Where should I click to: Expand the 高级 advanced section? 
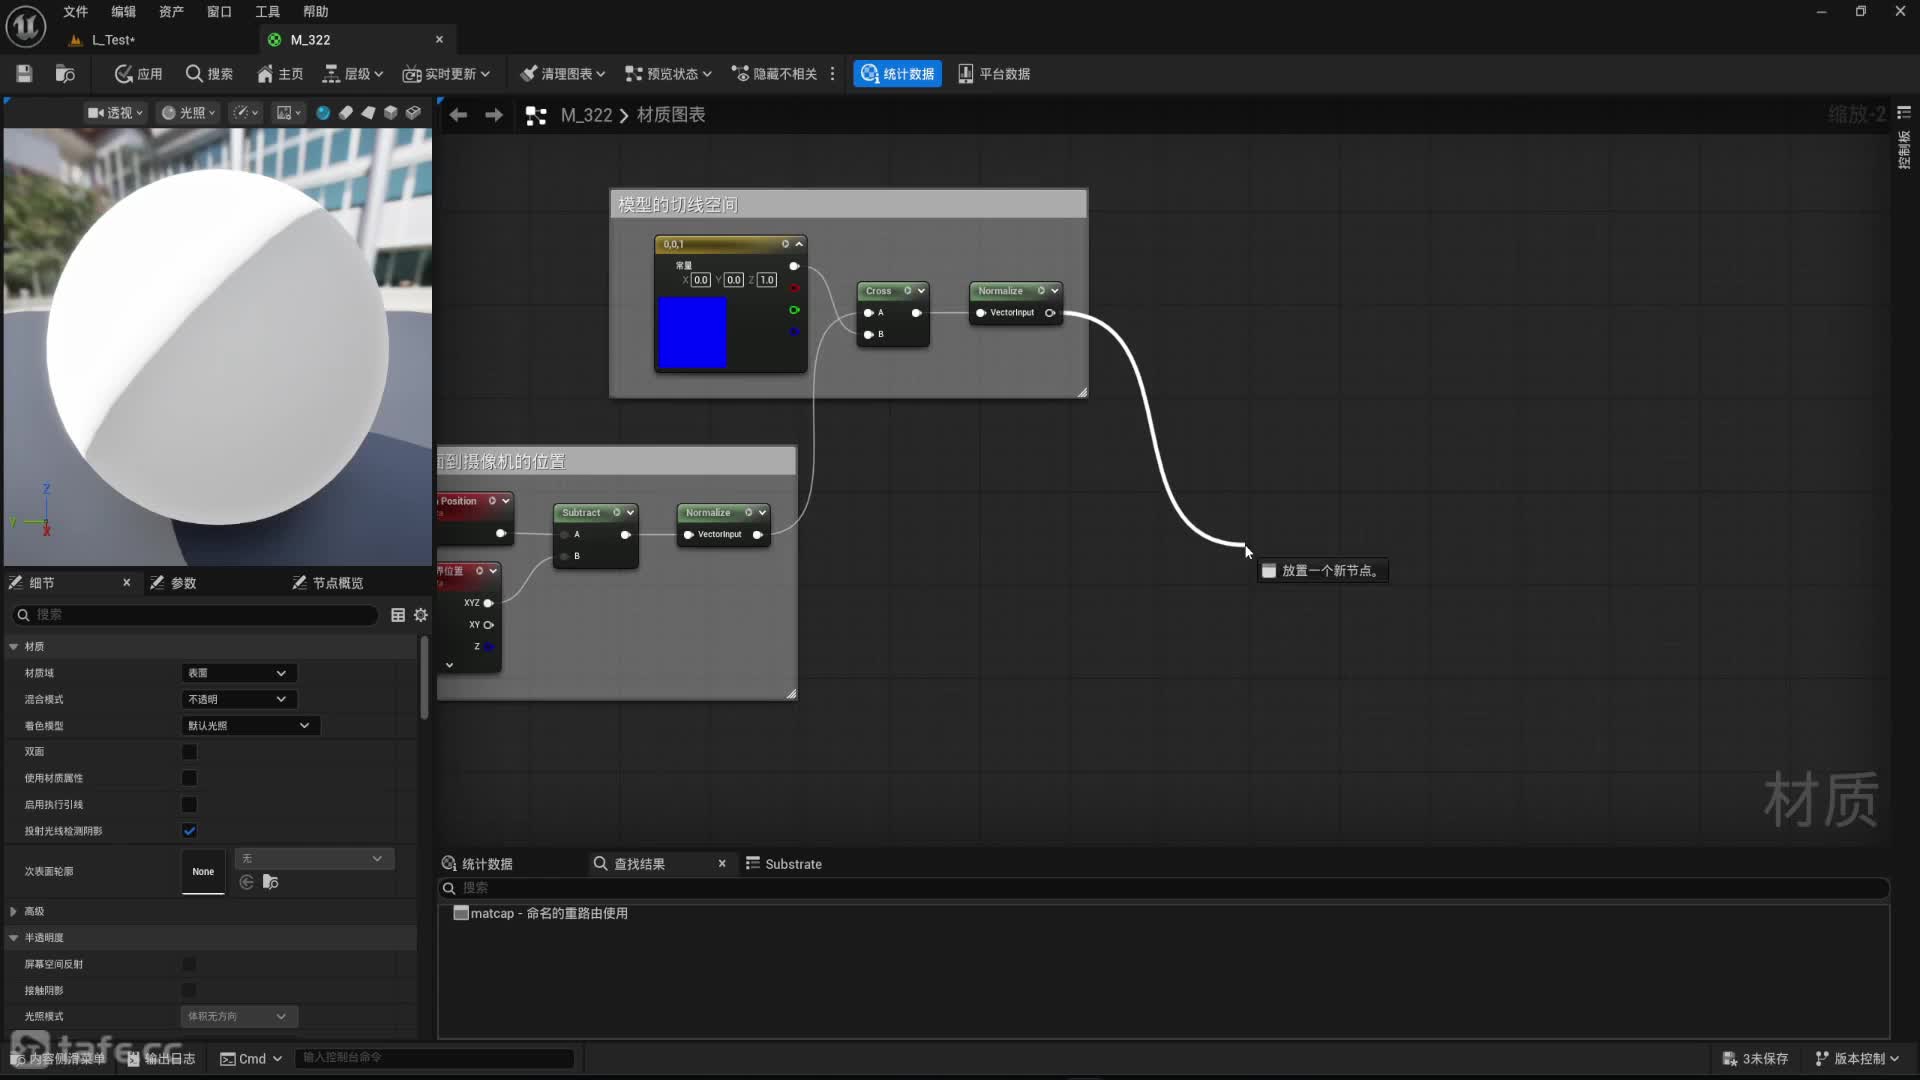click(x=13, y=911)
